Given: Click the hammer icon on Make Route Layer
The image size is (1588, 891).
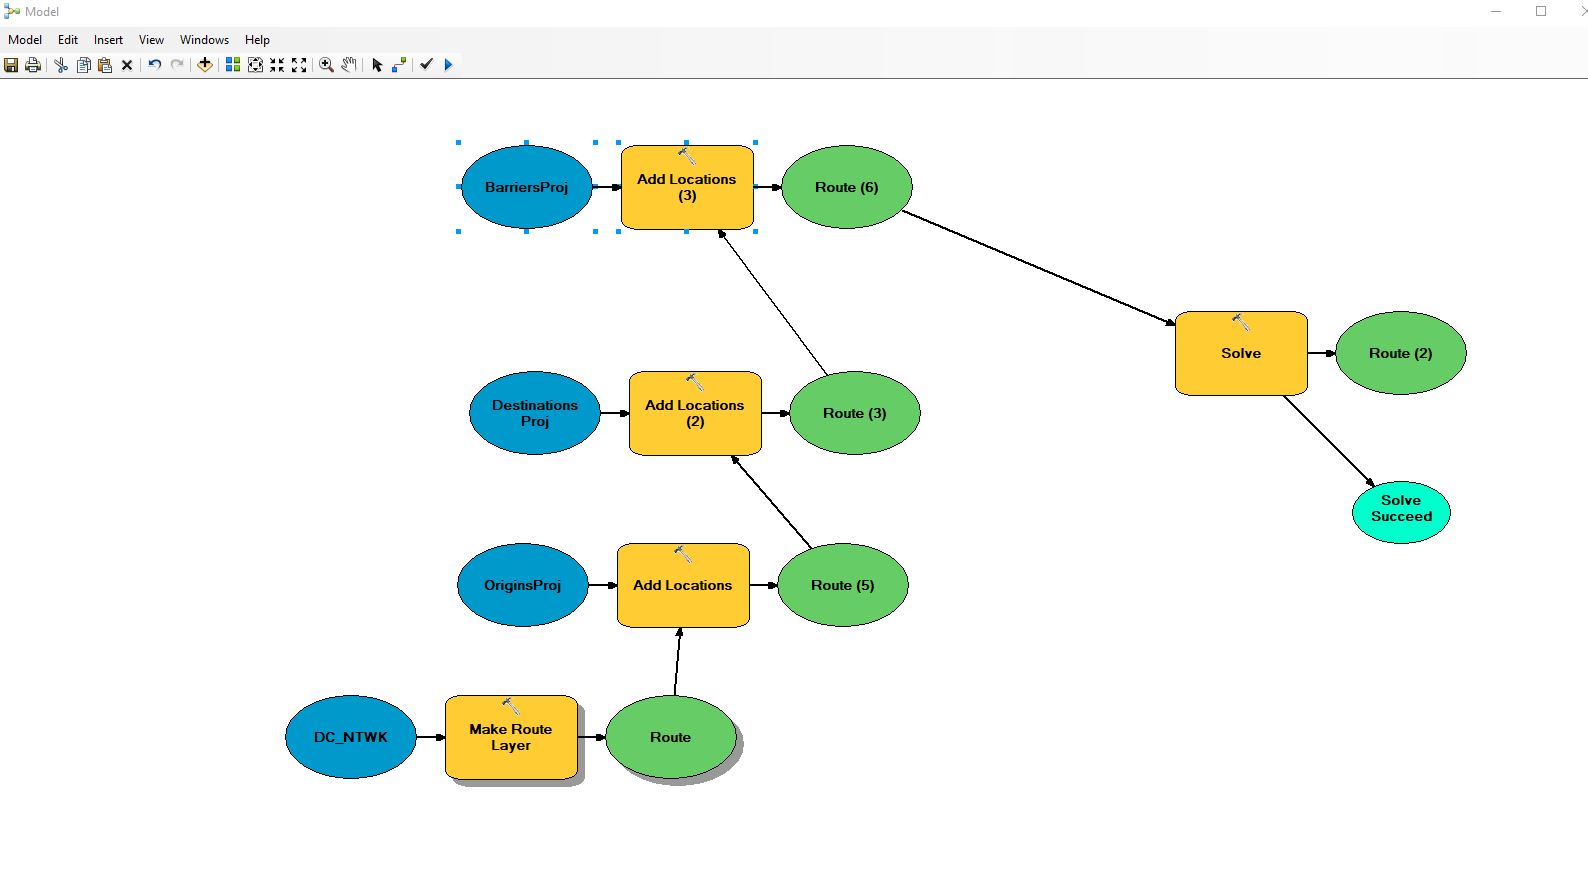Looking at the screenshot, I should point(511,706).
